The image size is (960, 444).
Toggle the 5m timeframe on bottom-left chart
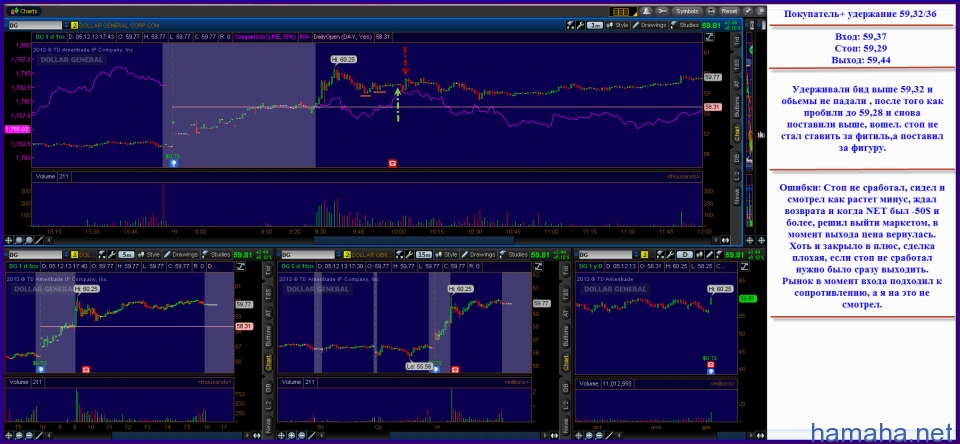coord(125,255)
